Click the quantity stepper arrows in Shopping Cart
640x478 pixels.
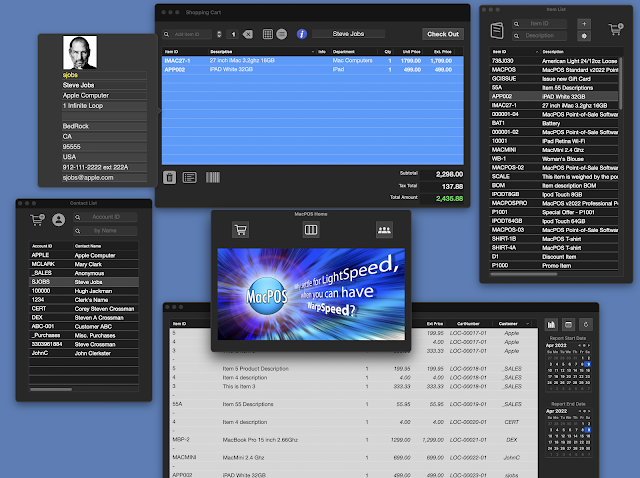(219, 34)
